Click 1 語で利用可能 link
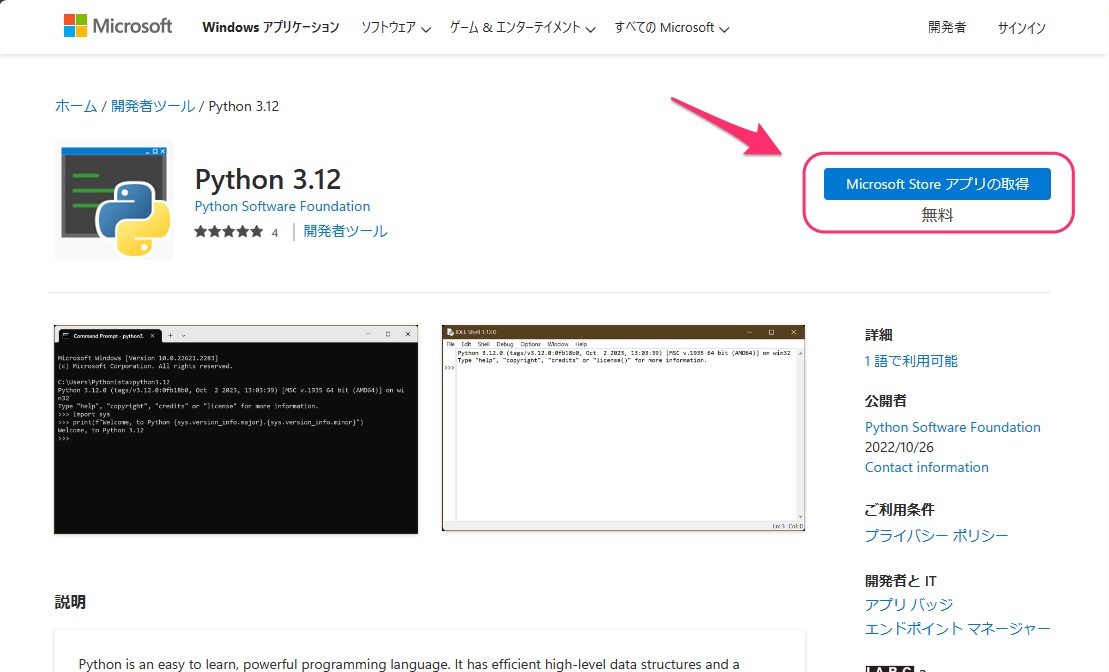The height and width of the screenshot is (672, 1109). 911,361
